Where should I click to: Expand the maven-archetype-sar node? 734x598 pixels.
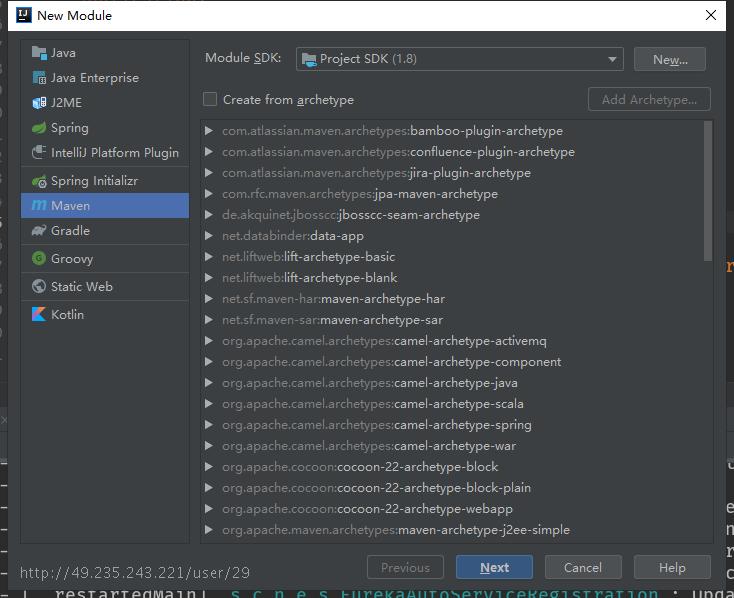click(209, 320)
